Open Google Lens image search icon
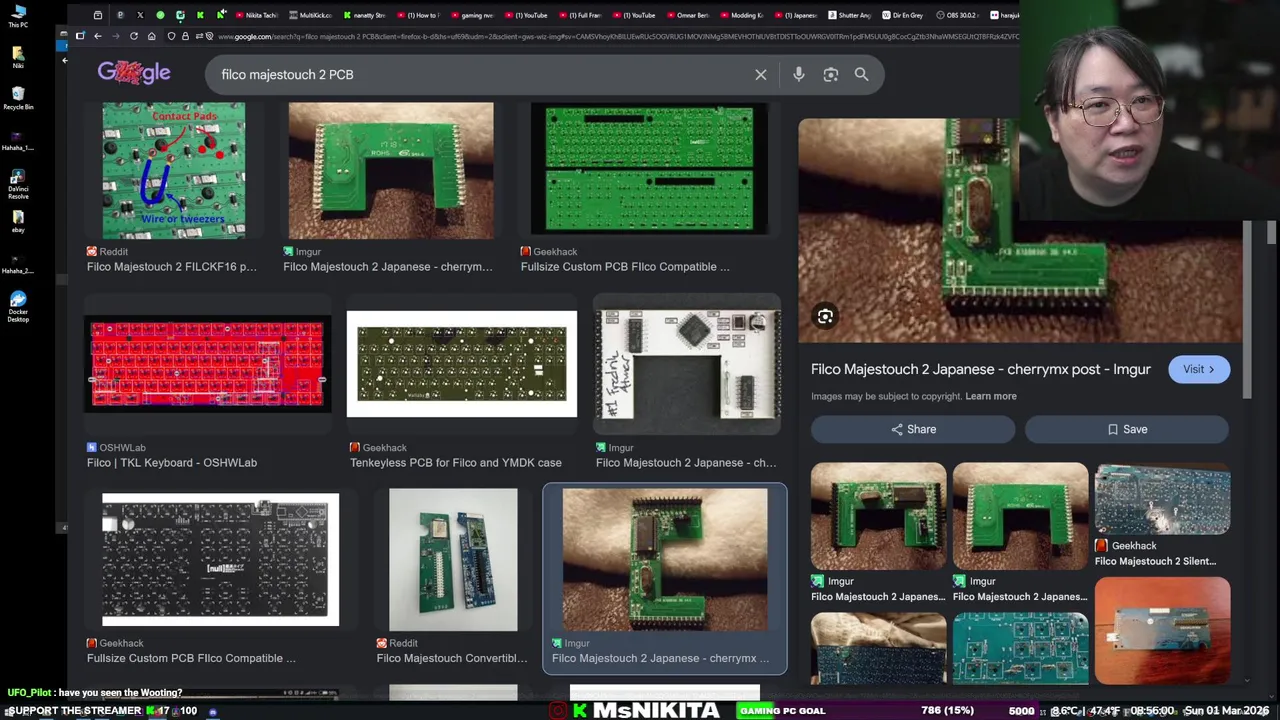Image resolution: width=1280 pixels, height=720 pixels. pyautogui.click(x=830, y=74)
